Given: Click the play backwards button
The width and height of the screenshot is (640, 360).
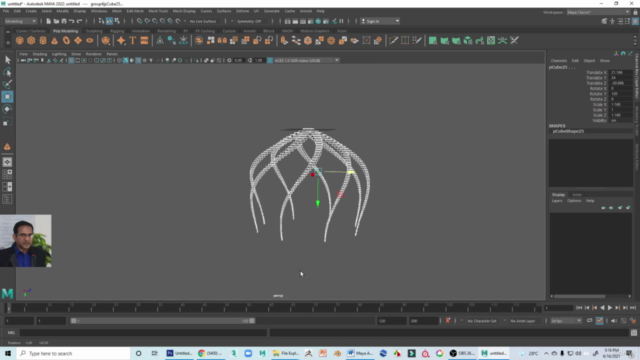Looking at the screenshot, I should [602, 308].
